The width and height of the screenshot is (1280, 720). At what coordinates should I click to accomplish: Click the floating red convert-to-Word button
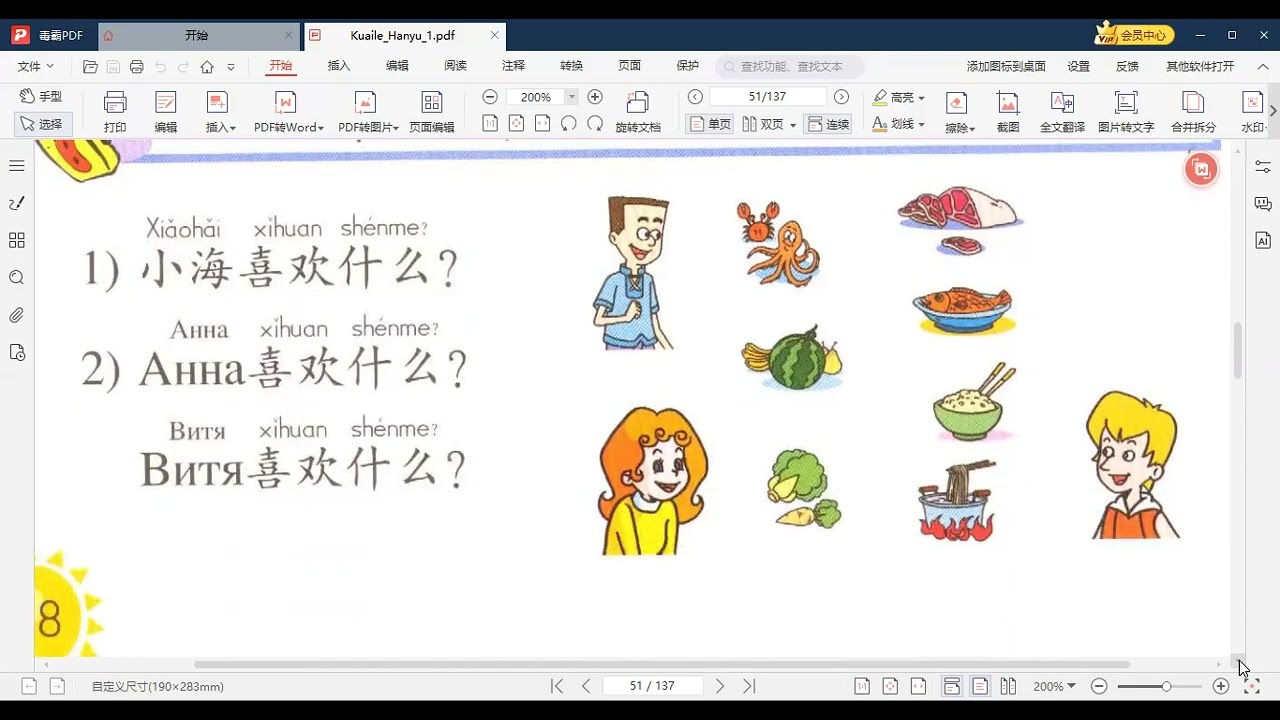1201,169
